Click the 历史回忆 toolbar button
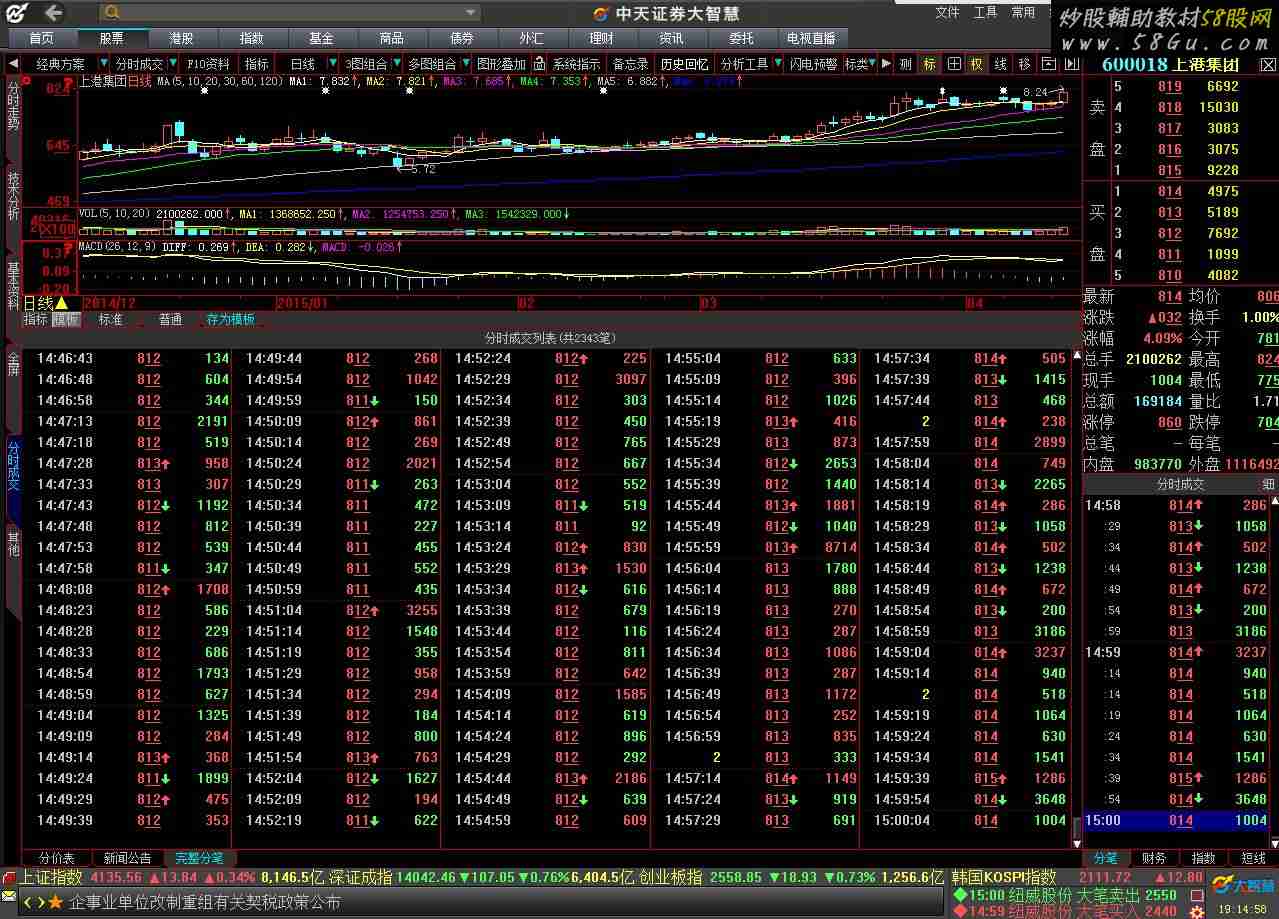 (x=684, y=64)
